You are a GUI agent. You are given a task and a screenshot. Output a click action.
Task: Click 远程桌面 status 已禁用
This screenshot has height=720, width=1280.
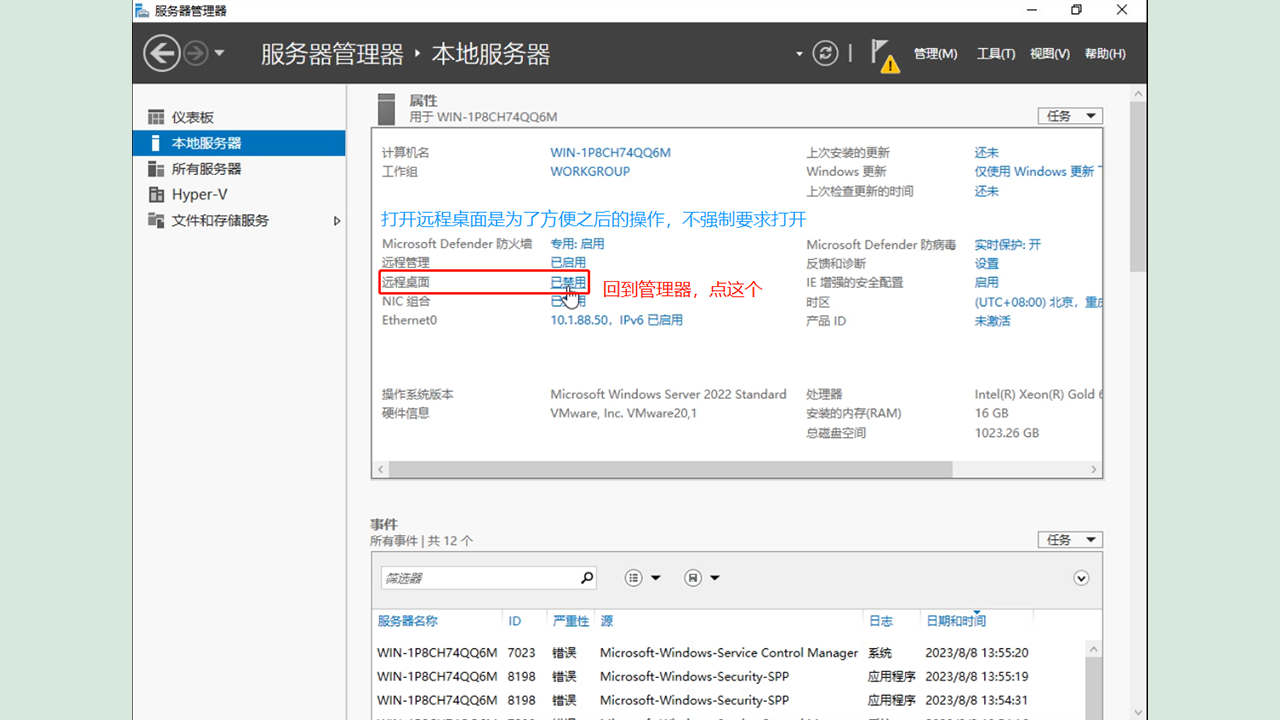click(x=568, y=283)
